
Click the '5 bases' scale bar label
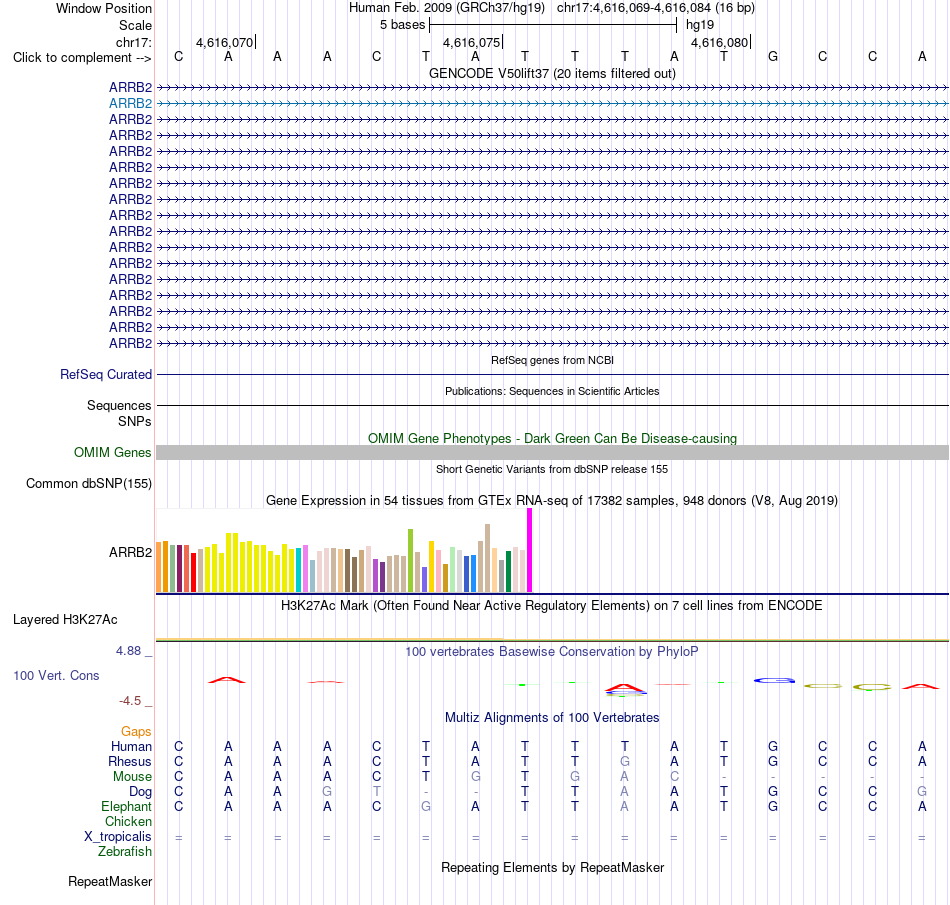tap(402, 25)
